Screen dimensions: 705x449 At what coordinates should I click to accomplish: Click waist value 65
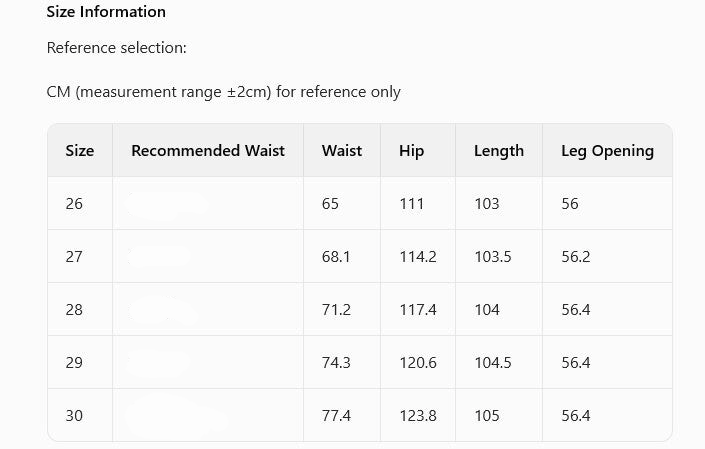pos(331,204)
